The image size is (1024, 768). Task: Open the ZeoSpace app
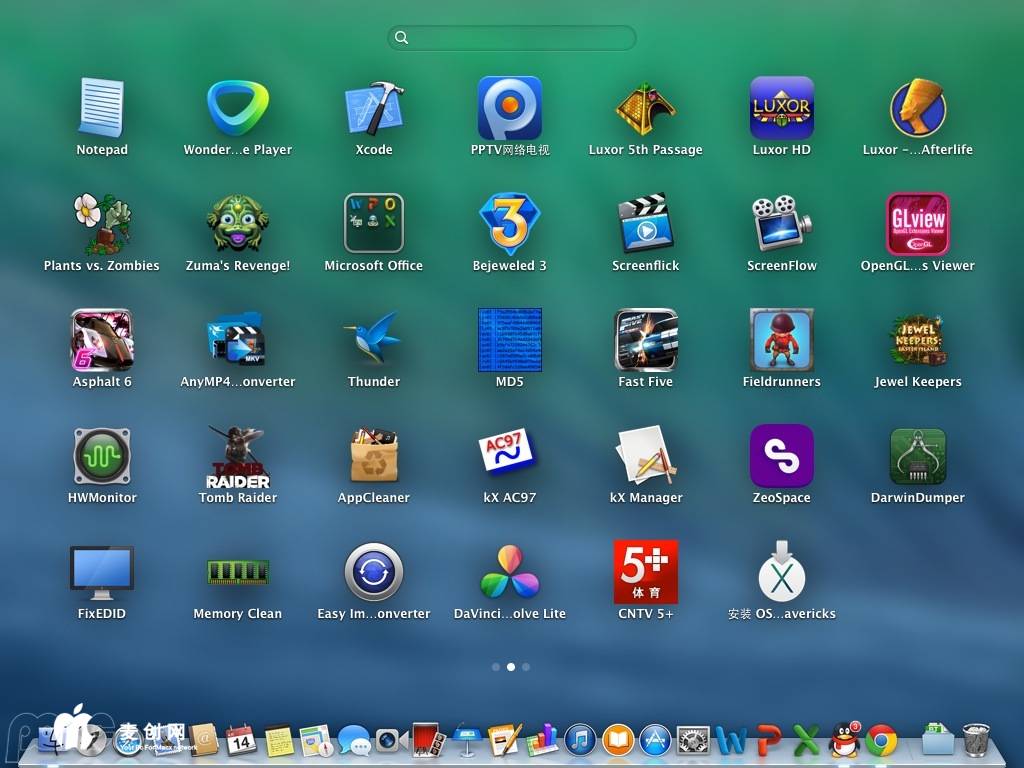[782, 457]
